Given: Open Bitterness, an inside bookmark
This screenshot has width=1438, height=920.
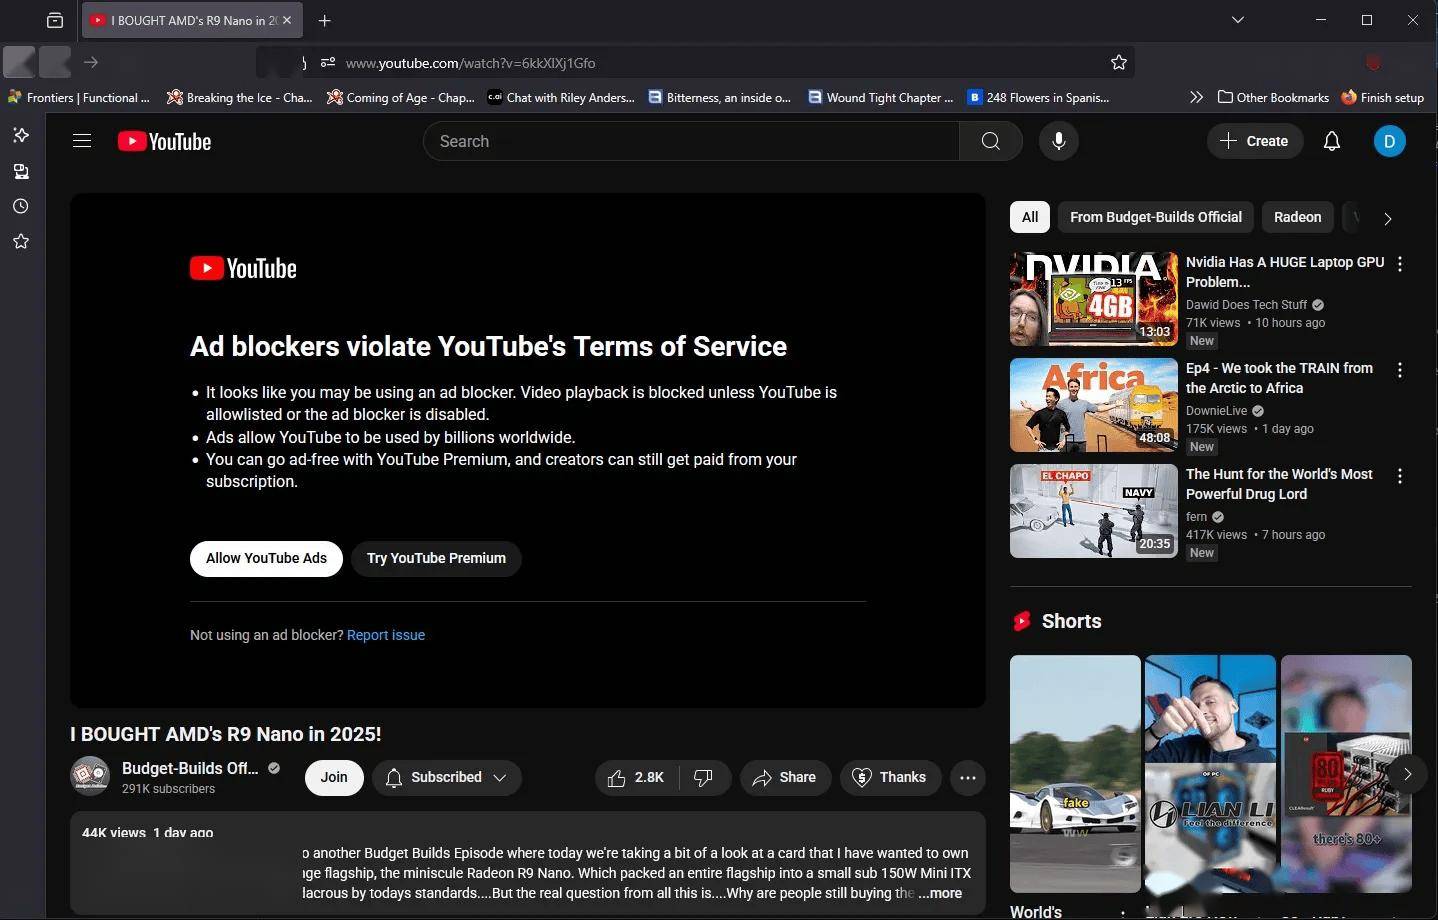Looking at the screenshot, I should [x=719, y=97].
